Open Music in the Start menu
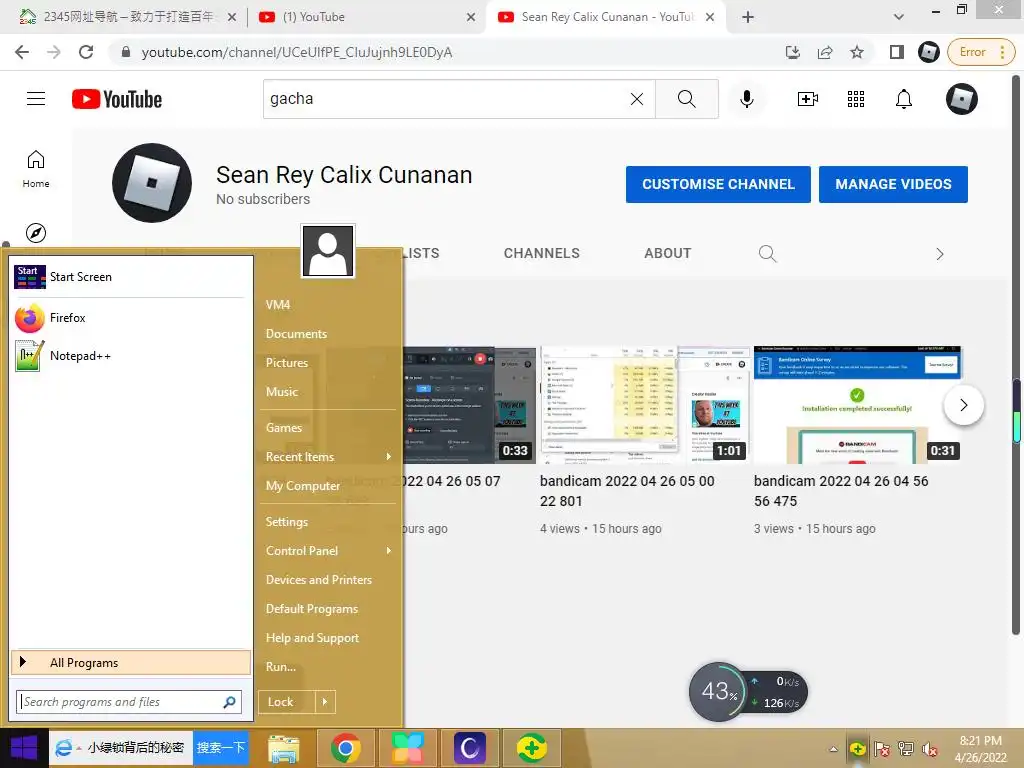 point(281,392)
